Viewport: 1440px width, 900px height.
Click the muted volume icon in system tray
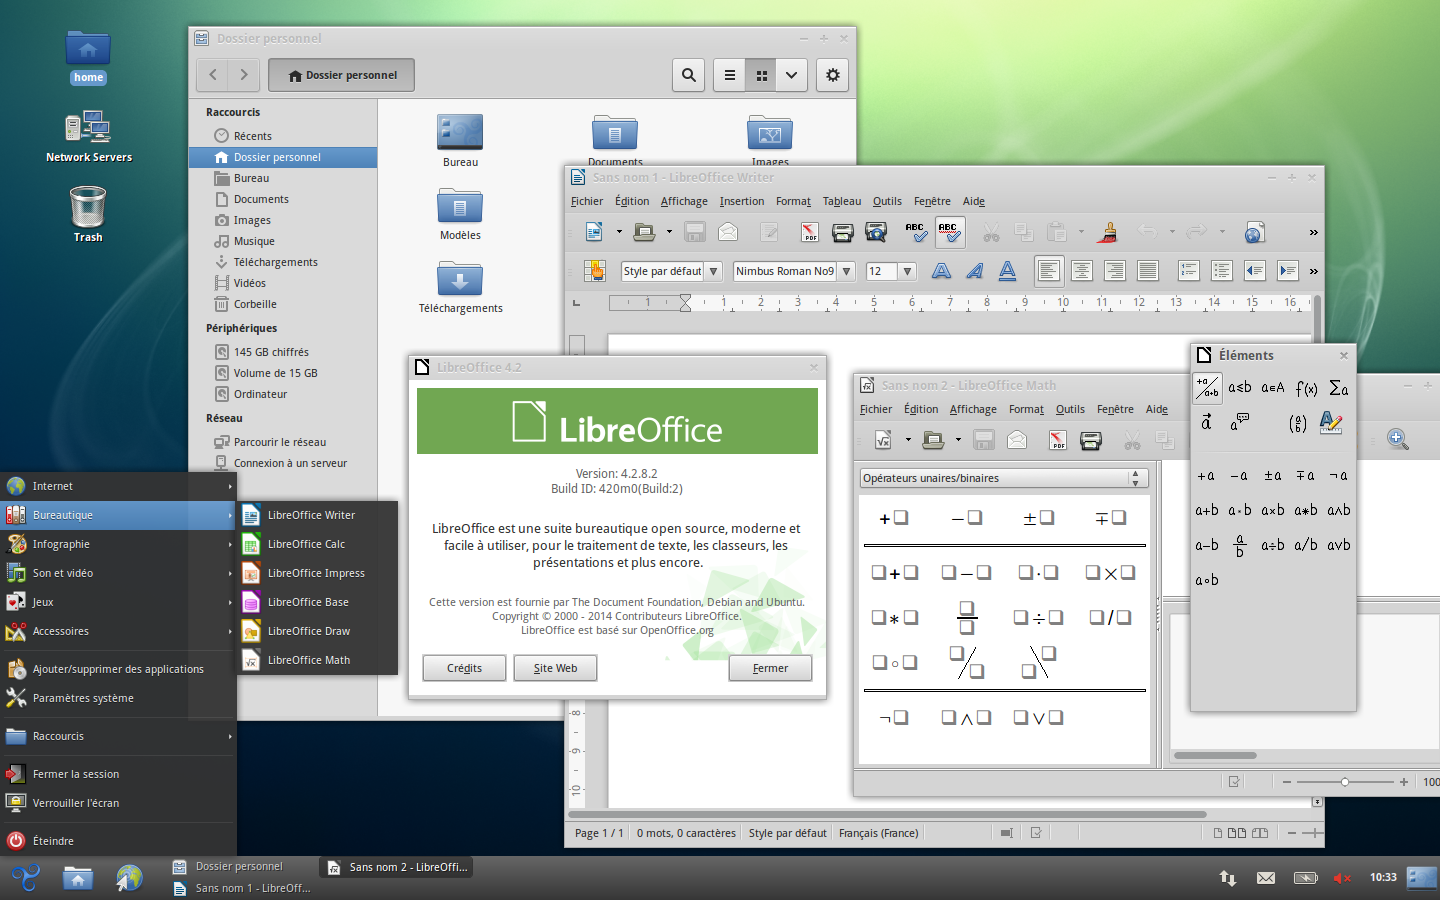click(x=1342, y=878)
